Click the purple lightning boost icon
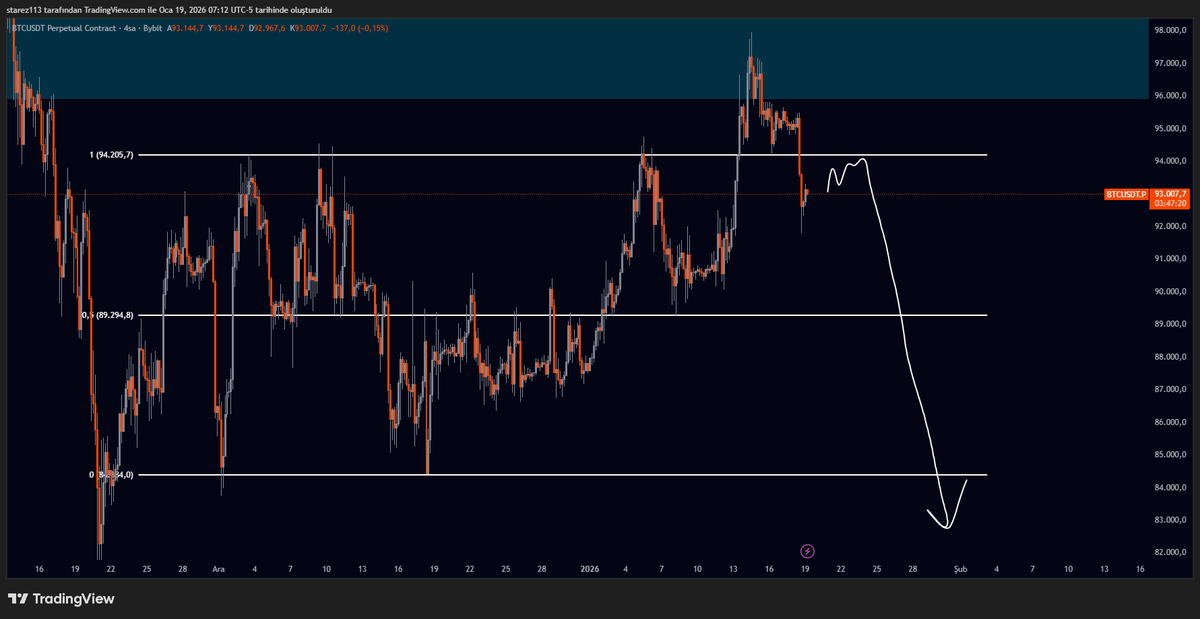Viewport: 1200px width, 619px height. tap(806, 551)
